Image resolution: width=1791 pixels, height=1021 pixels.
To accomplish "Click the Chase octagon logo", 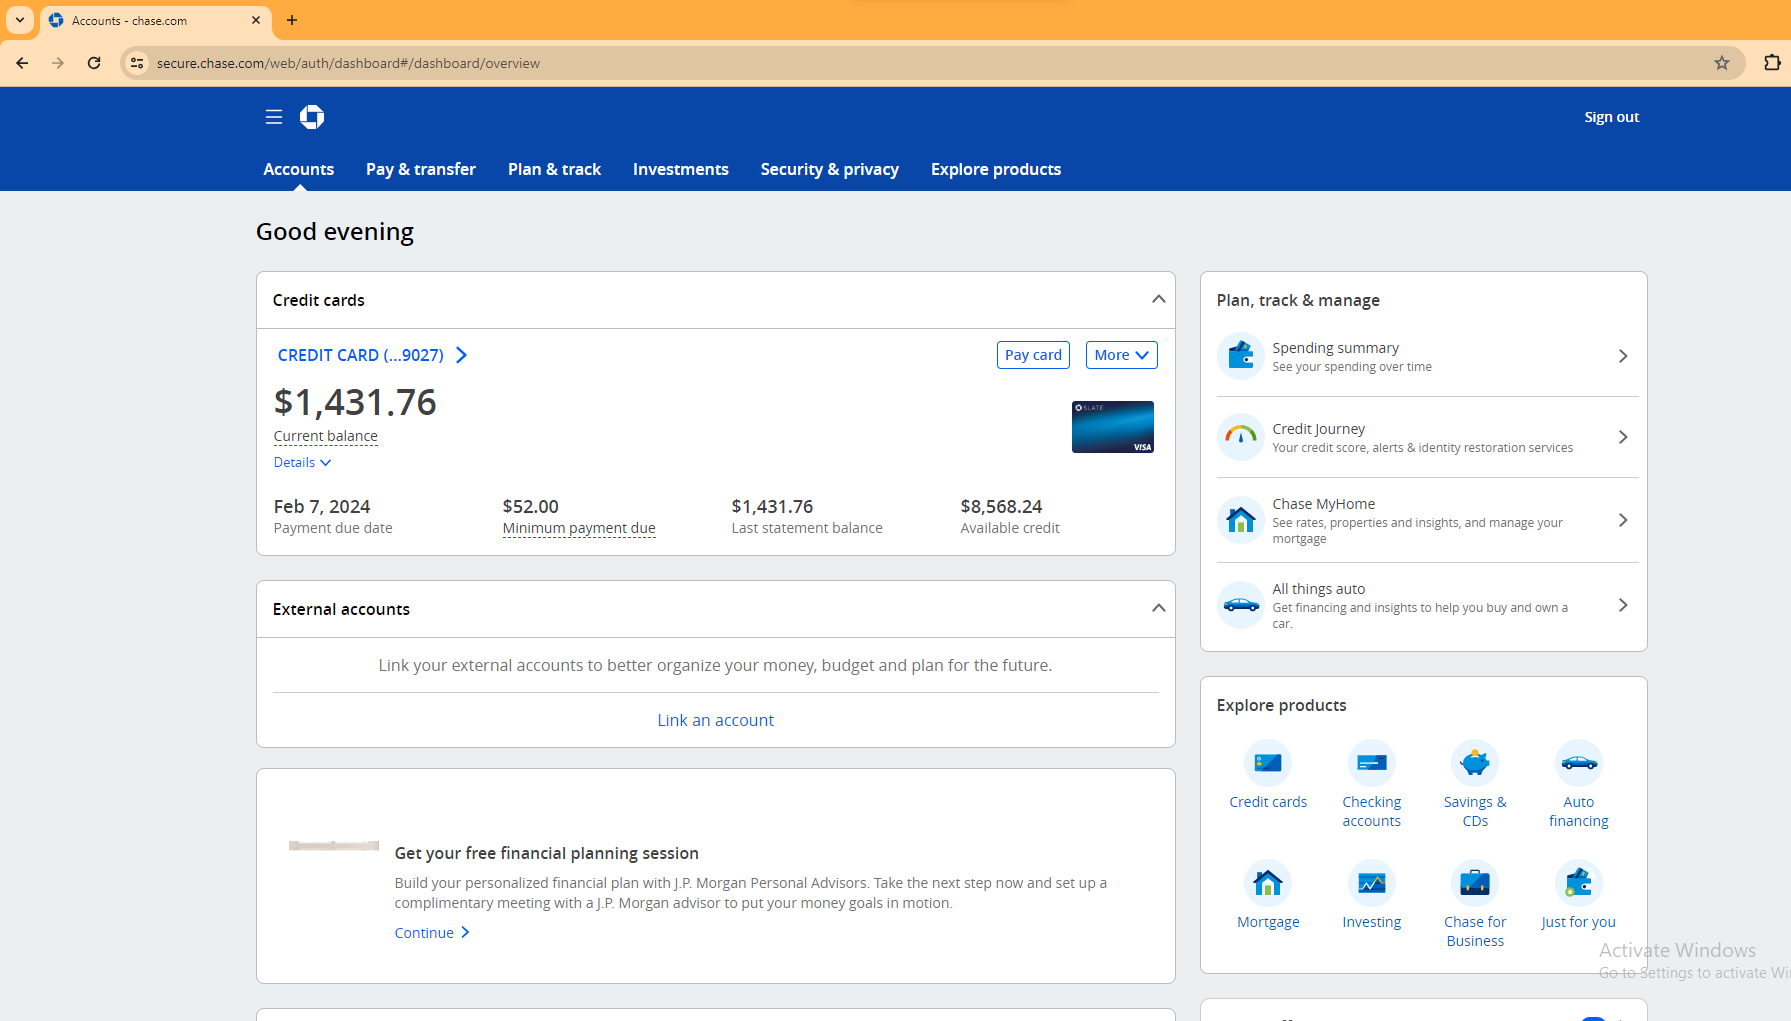I will click(x=312, y=117).
